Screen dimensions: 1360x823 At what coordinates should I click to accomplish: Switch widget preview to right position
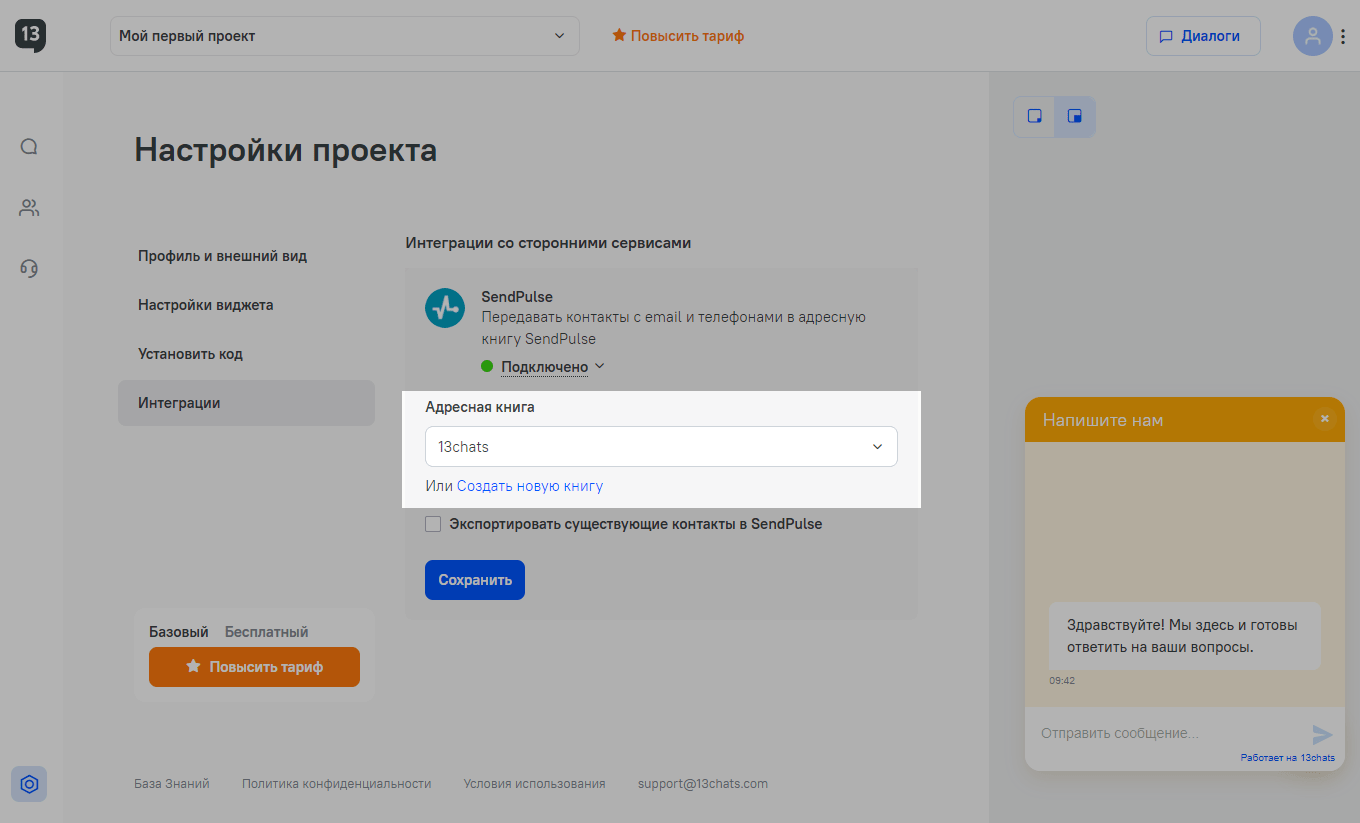coord(1075,116)
